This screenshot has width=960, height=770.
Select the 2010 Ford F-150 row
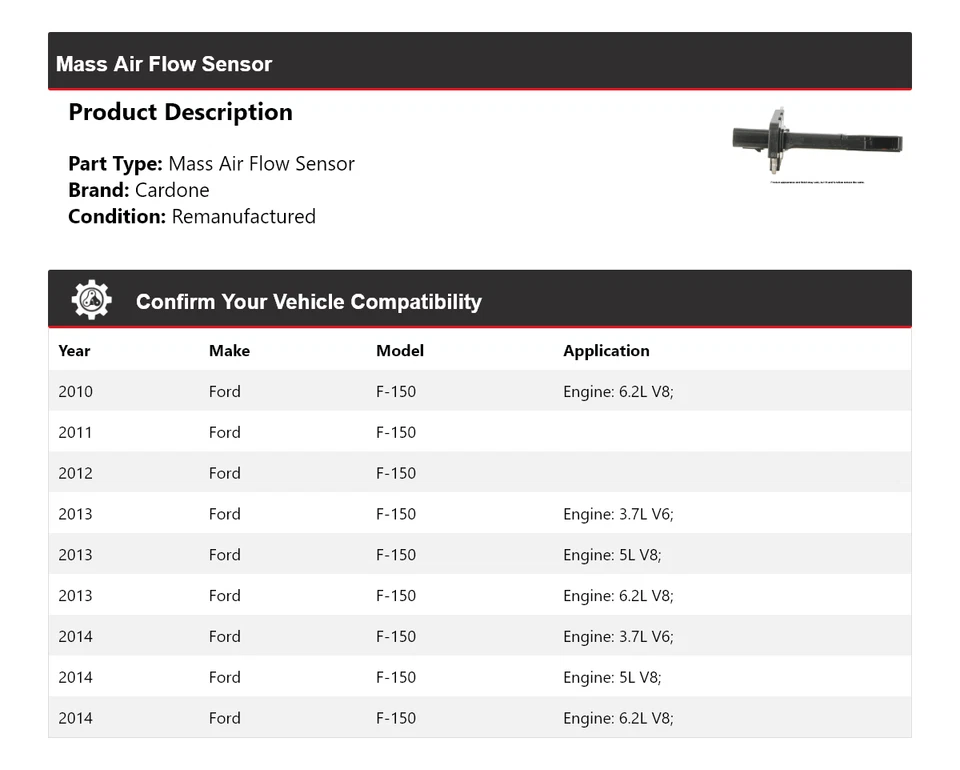pyautogui.click(x=479, y=391)
